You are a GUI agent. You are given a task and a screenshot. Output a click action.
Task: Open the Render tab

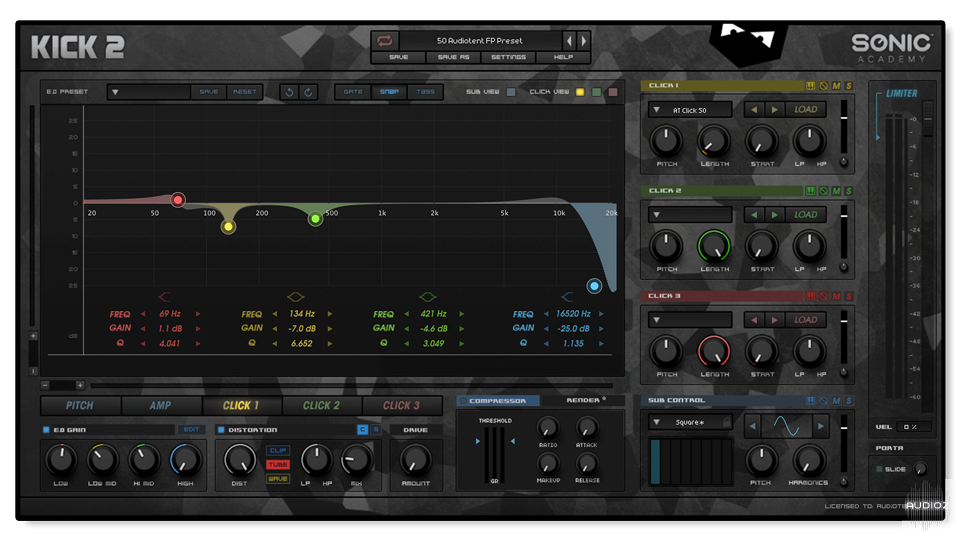coord(585,400)
